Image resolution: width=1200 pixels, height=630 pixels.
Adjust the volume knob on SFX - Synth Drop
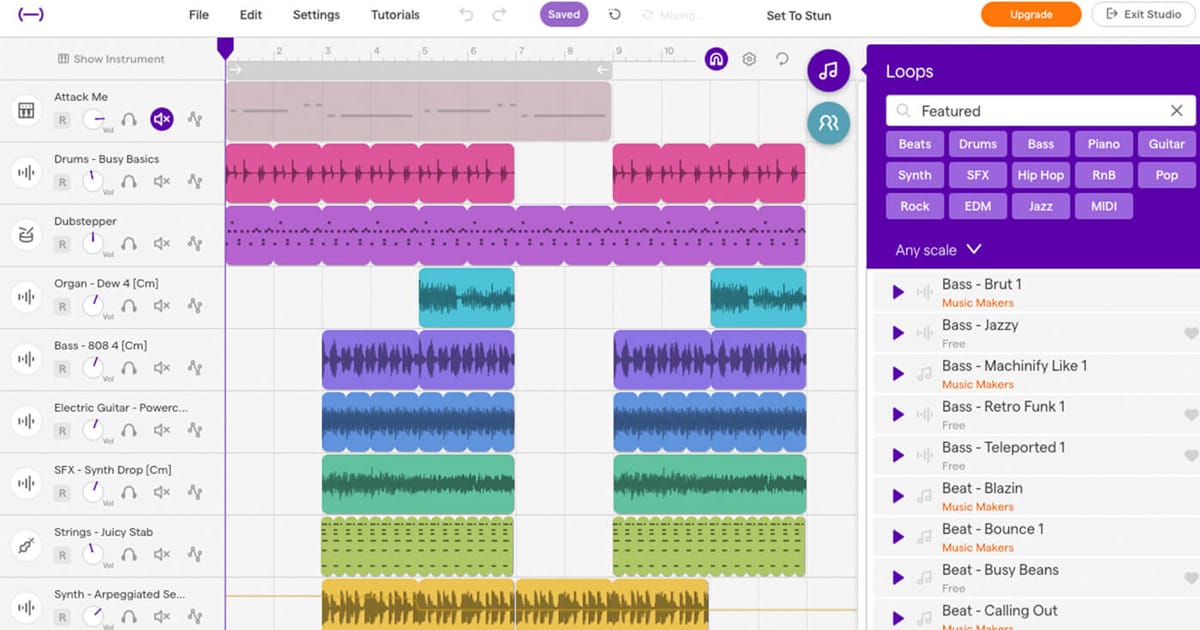pos(93,491)
